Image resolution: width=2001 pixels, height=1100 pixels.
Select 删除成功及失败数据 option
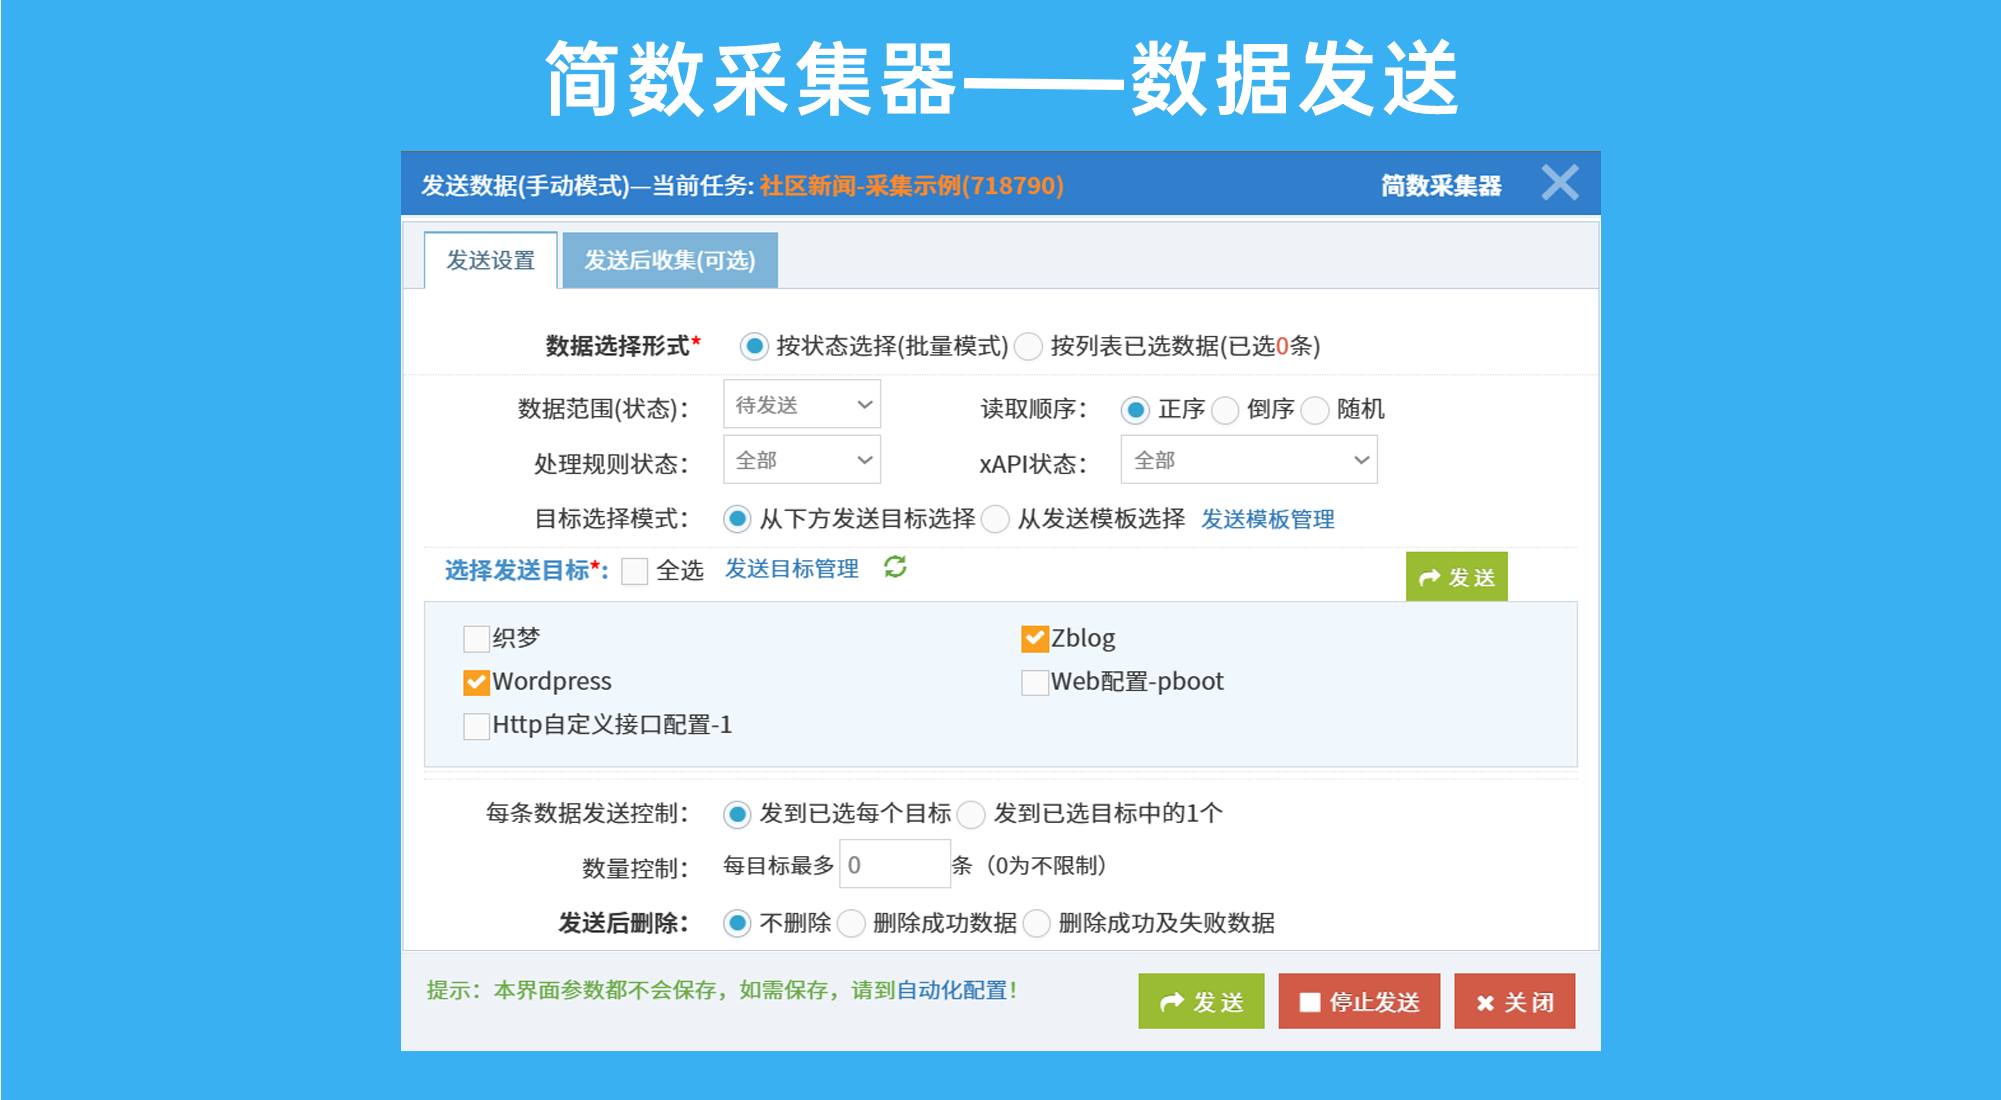1037,923
